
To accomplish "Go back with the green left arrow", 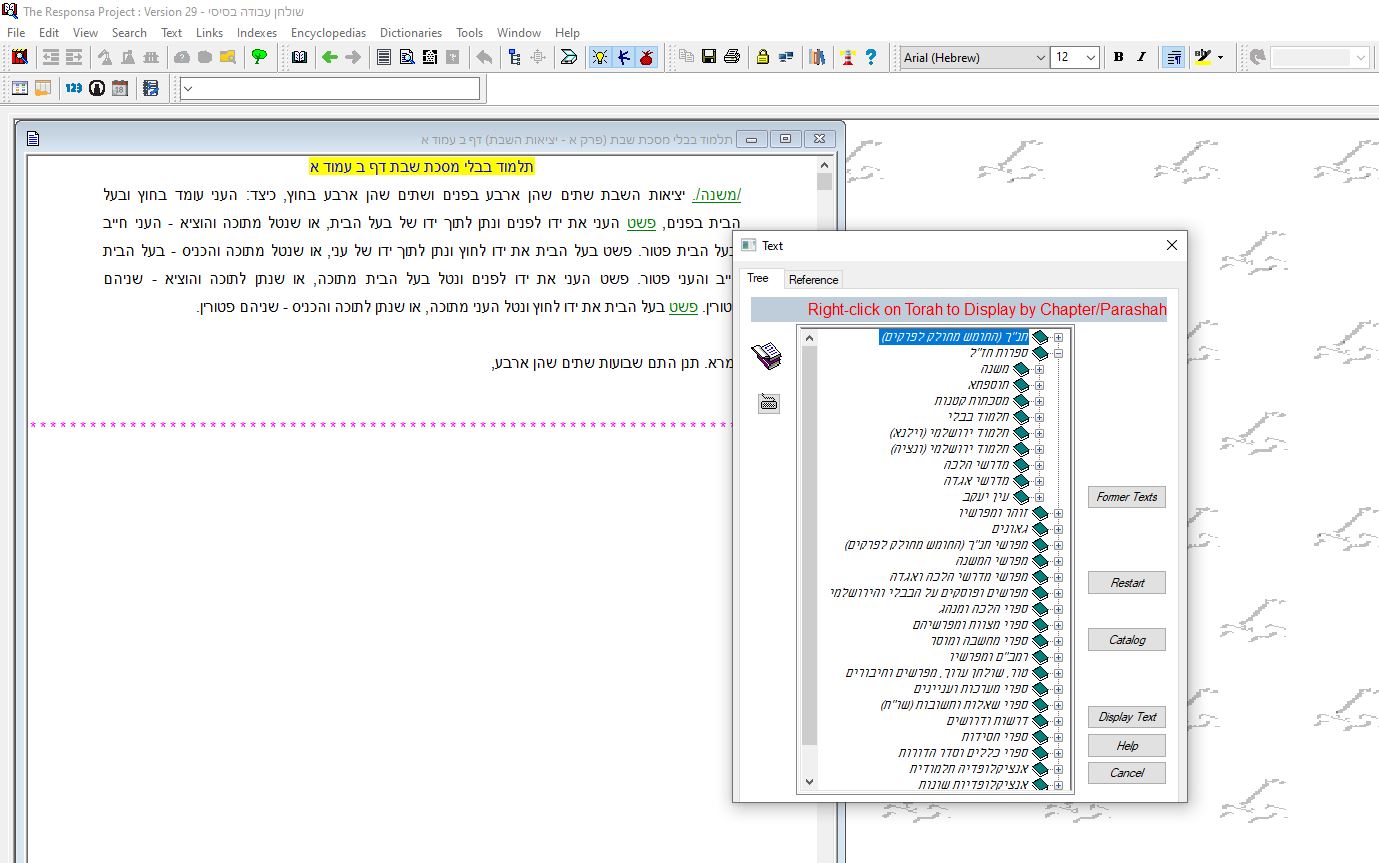I will point(329,57).
